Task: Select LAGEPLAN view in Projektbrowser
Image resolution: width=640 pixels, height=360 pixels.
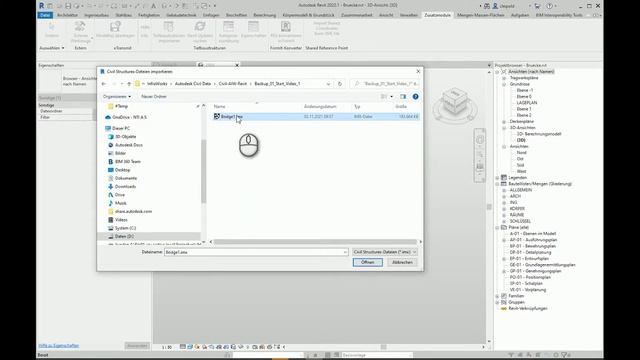Action: tap(527, 103)
